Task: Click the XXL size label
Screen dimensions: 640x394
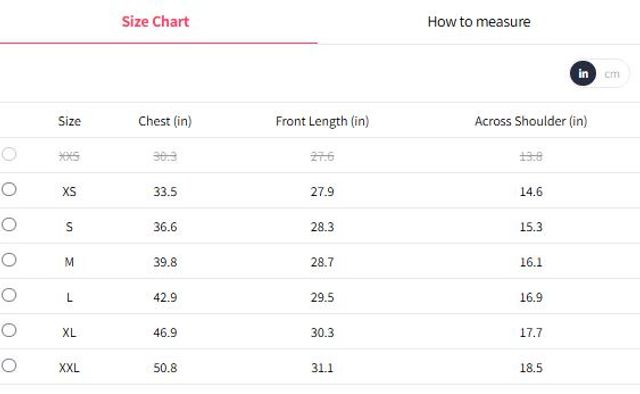Action: (x=69, y=368)
